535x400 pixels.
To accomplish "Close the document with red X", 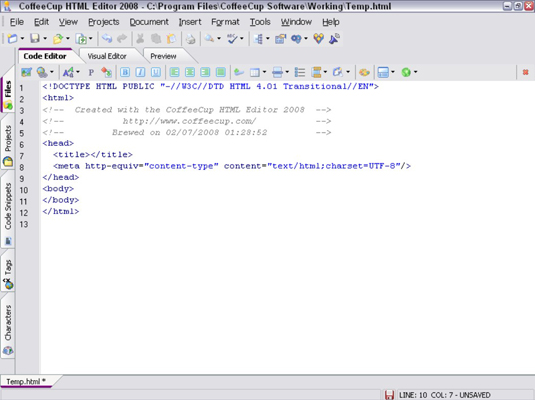I will [525, 72].
